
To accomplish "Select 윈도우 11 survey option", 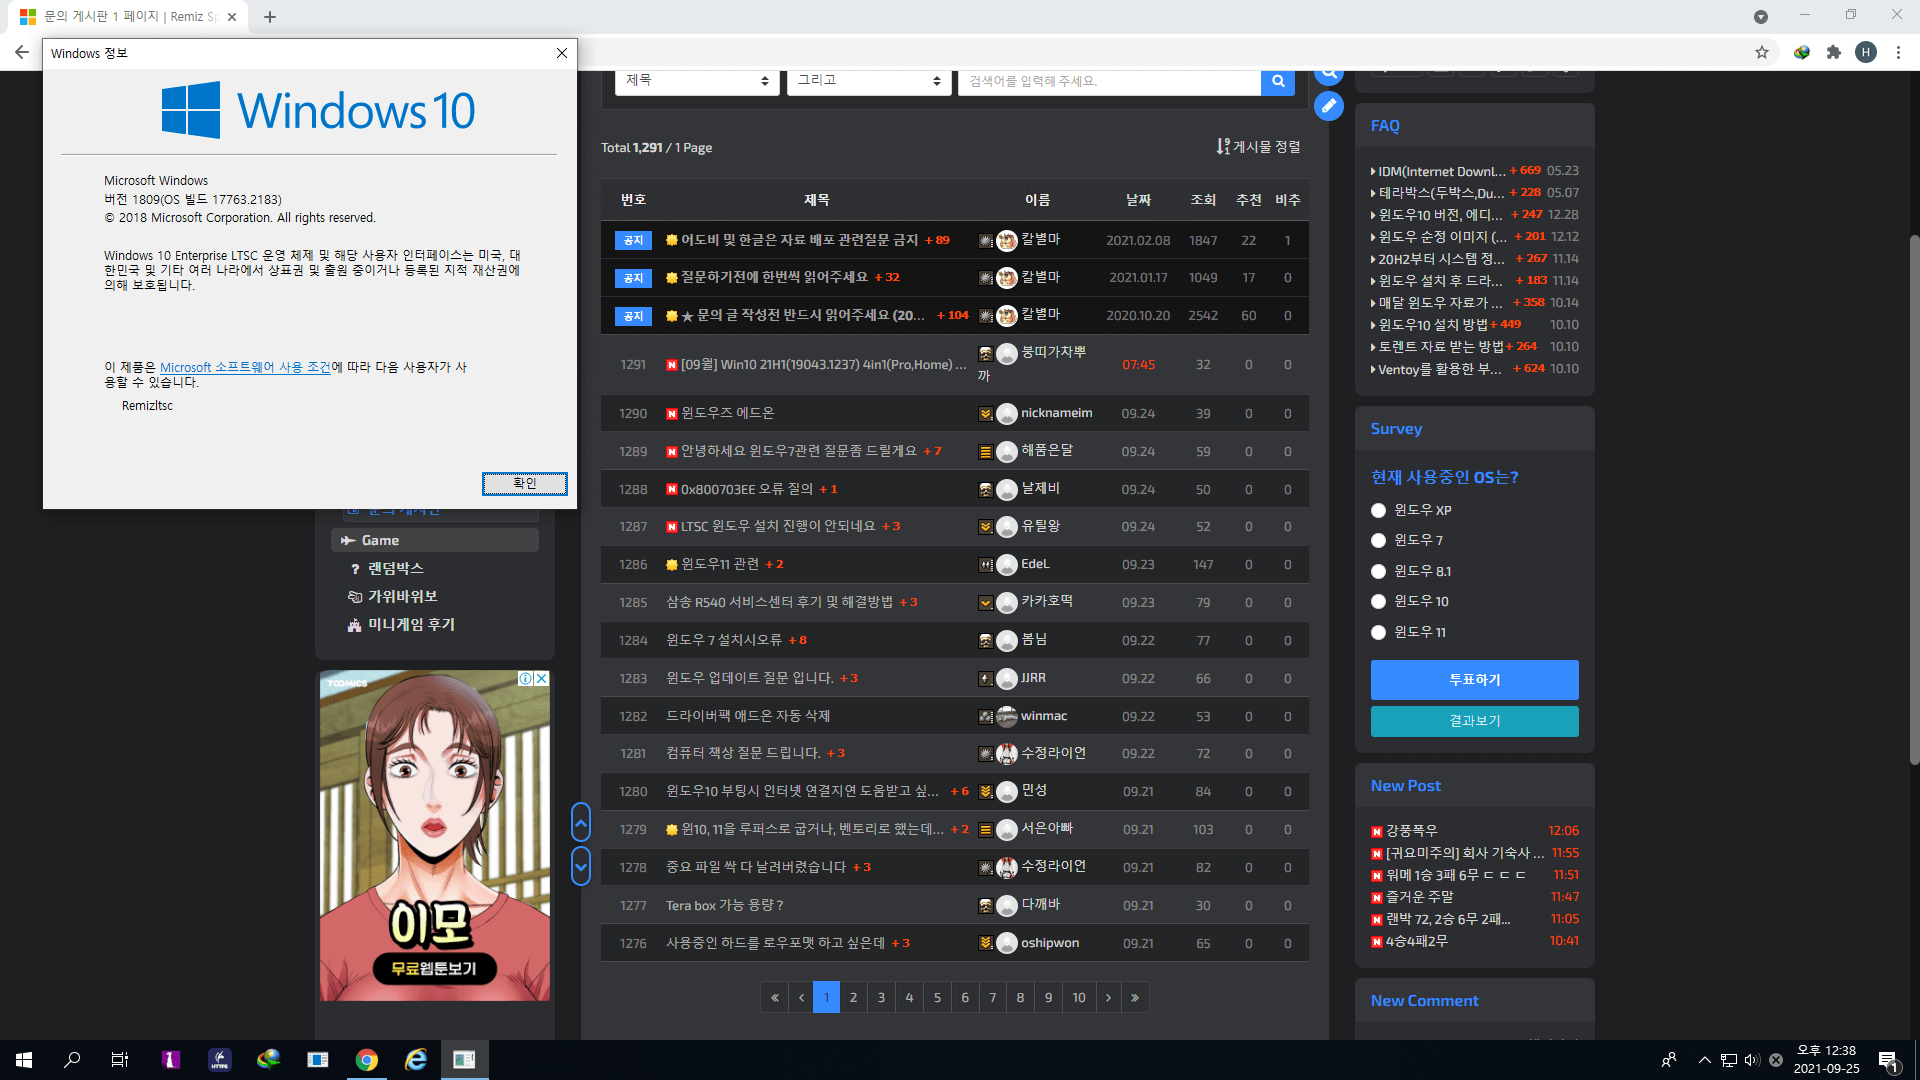I will [x=1378, y=632].
